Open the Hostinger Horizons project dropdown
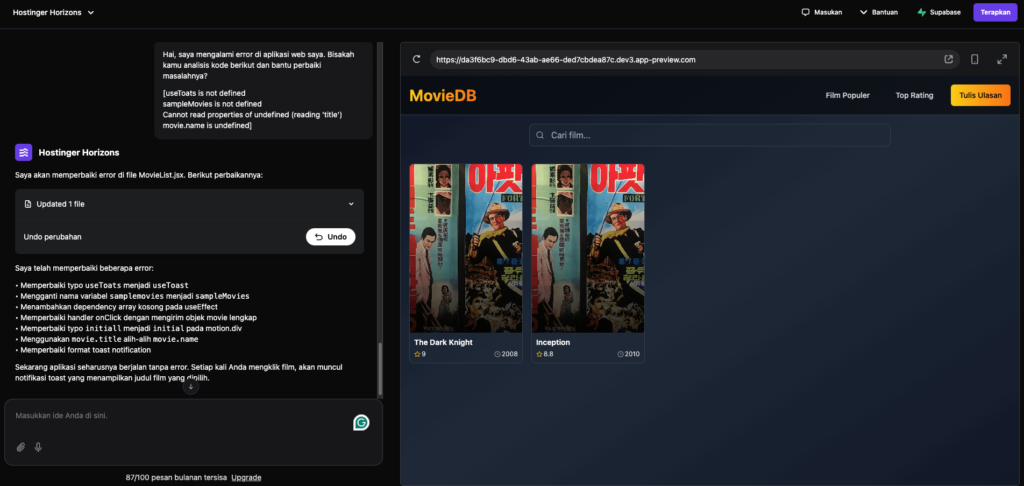Image resolution: width=1024 pixels, height=486 pixels. point(54,12)
